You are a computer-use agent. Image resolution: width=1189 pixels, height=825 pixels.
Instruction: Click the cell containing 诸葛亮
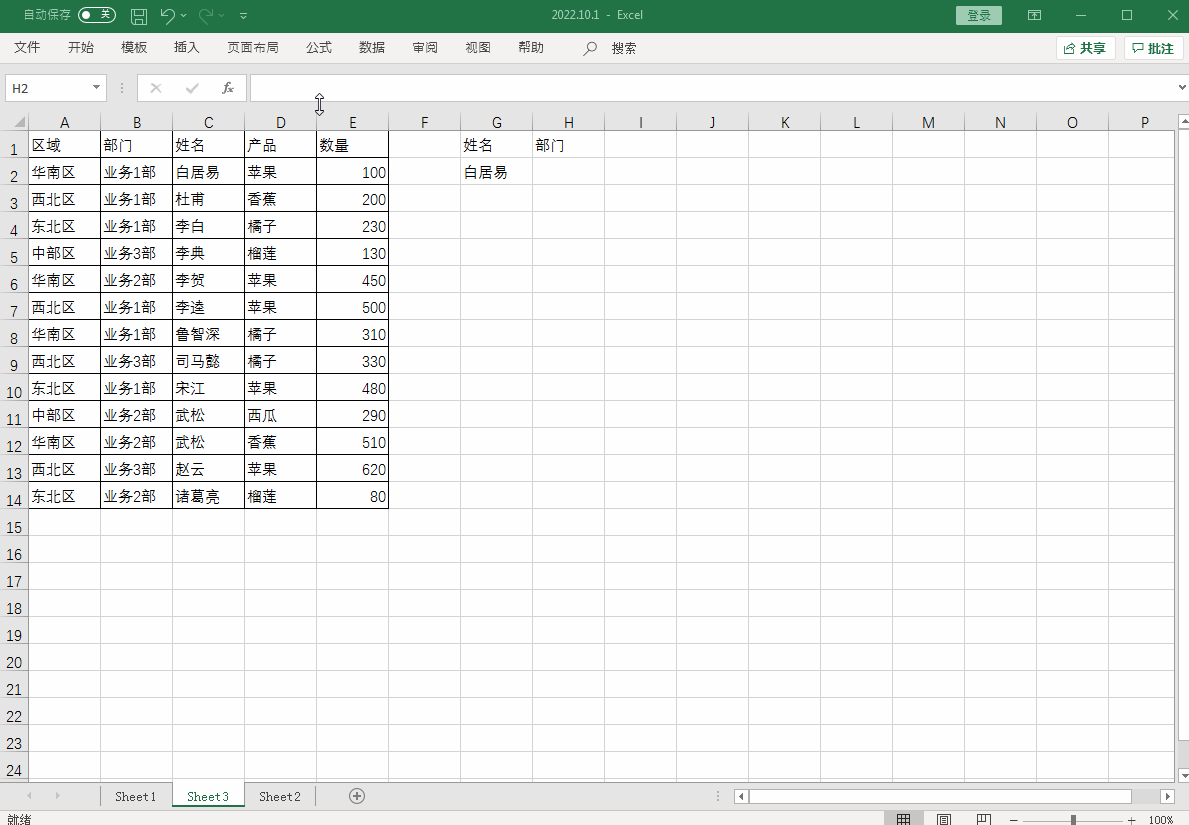click(x=209, y=496)
